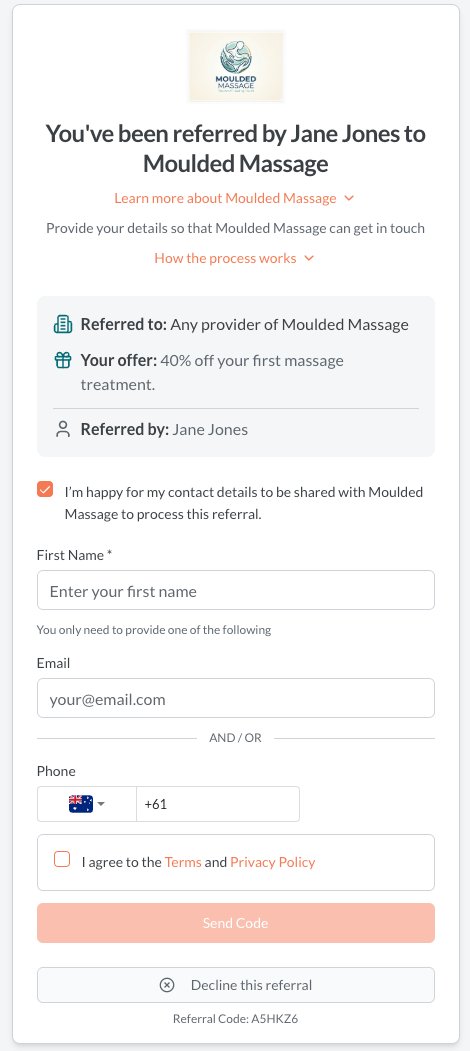The image size is (470, 1051).
Task: Focus the phone number field with +61
Action: [x=218, y=804]
